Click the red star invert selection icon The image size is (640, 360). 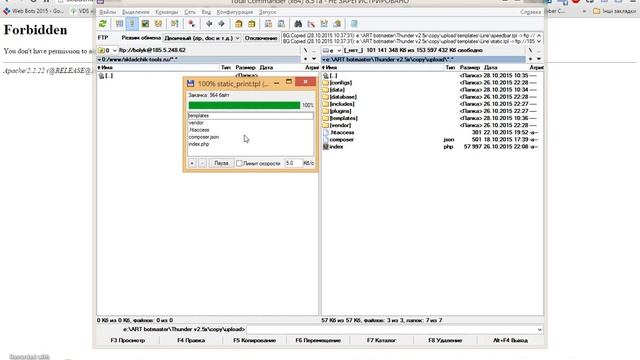[x=191, y=24]
